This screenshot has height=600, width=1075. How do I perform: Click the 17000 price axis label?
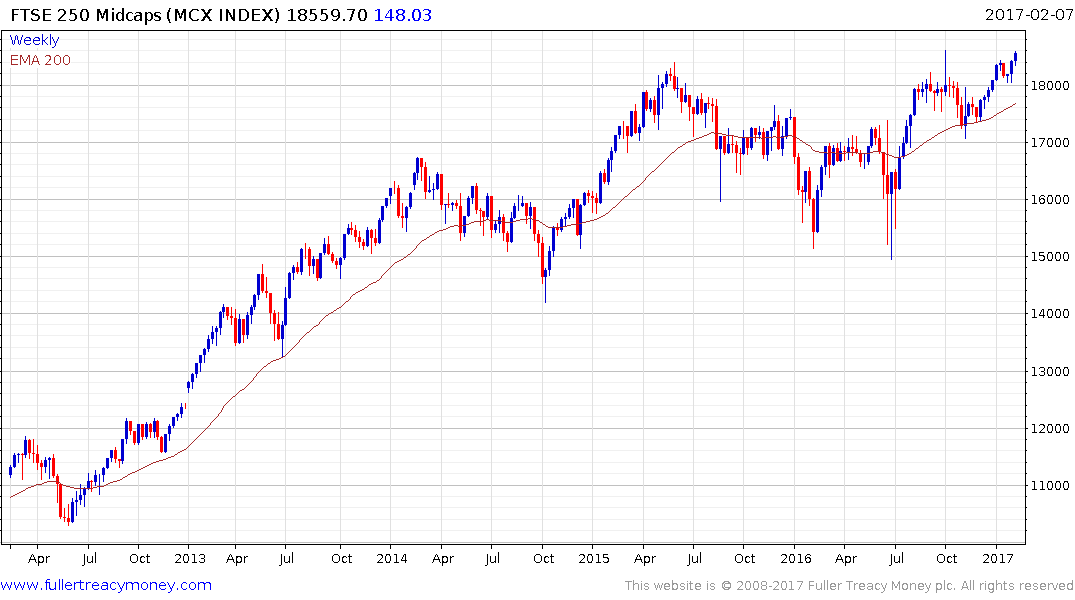coord(1050,143)
